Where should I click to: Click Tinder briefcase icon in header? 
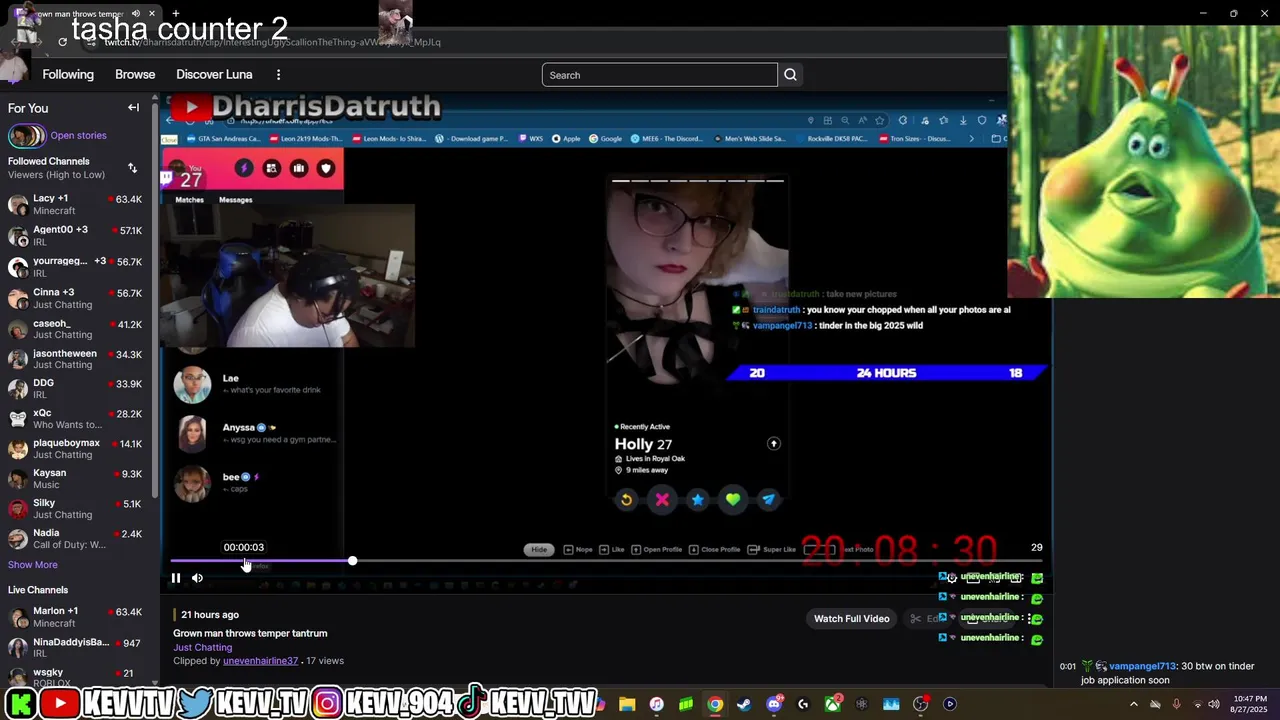298,169
